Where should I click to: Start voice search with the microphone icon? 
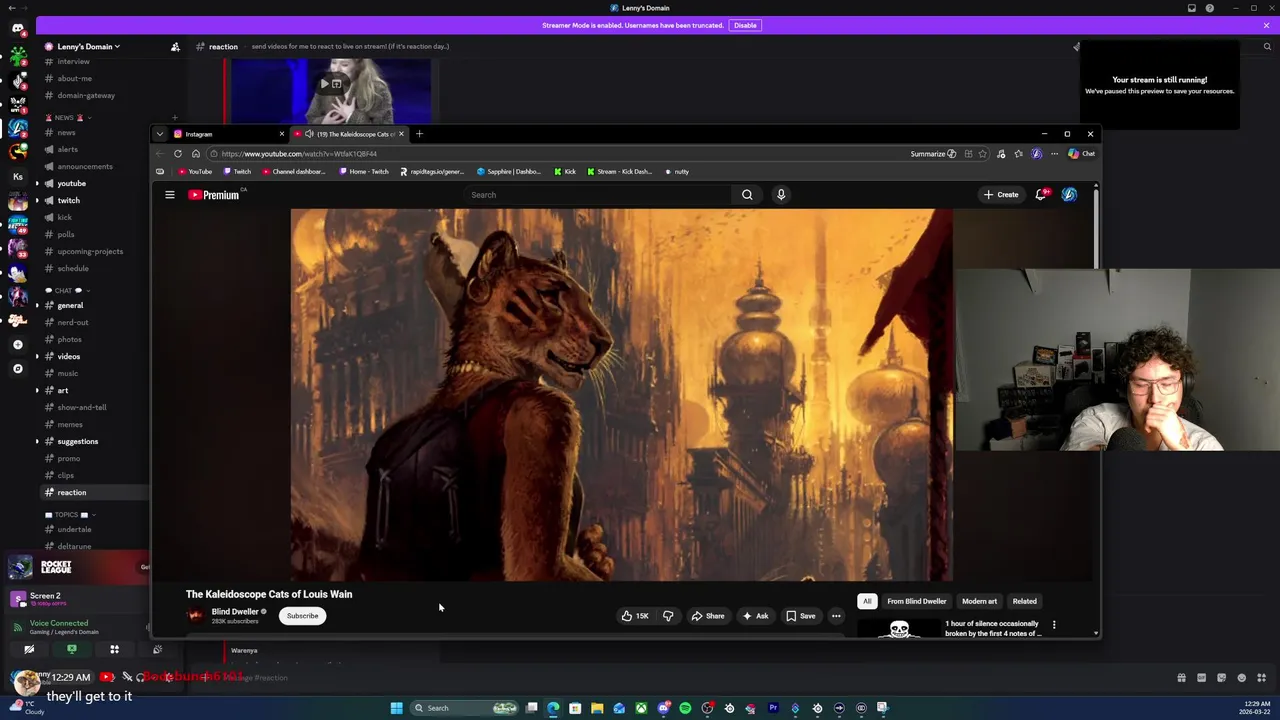781,195
